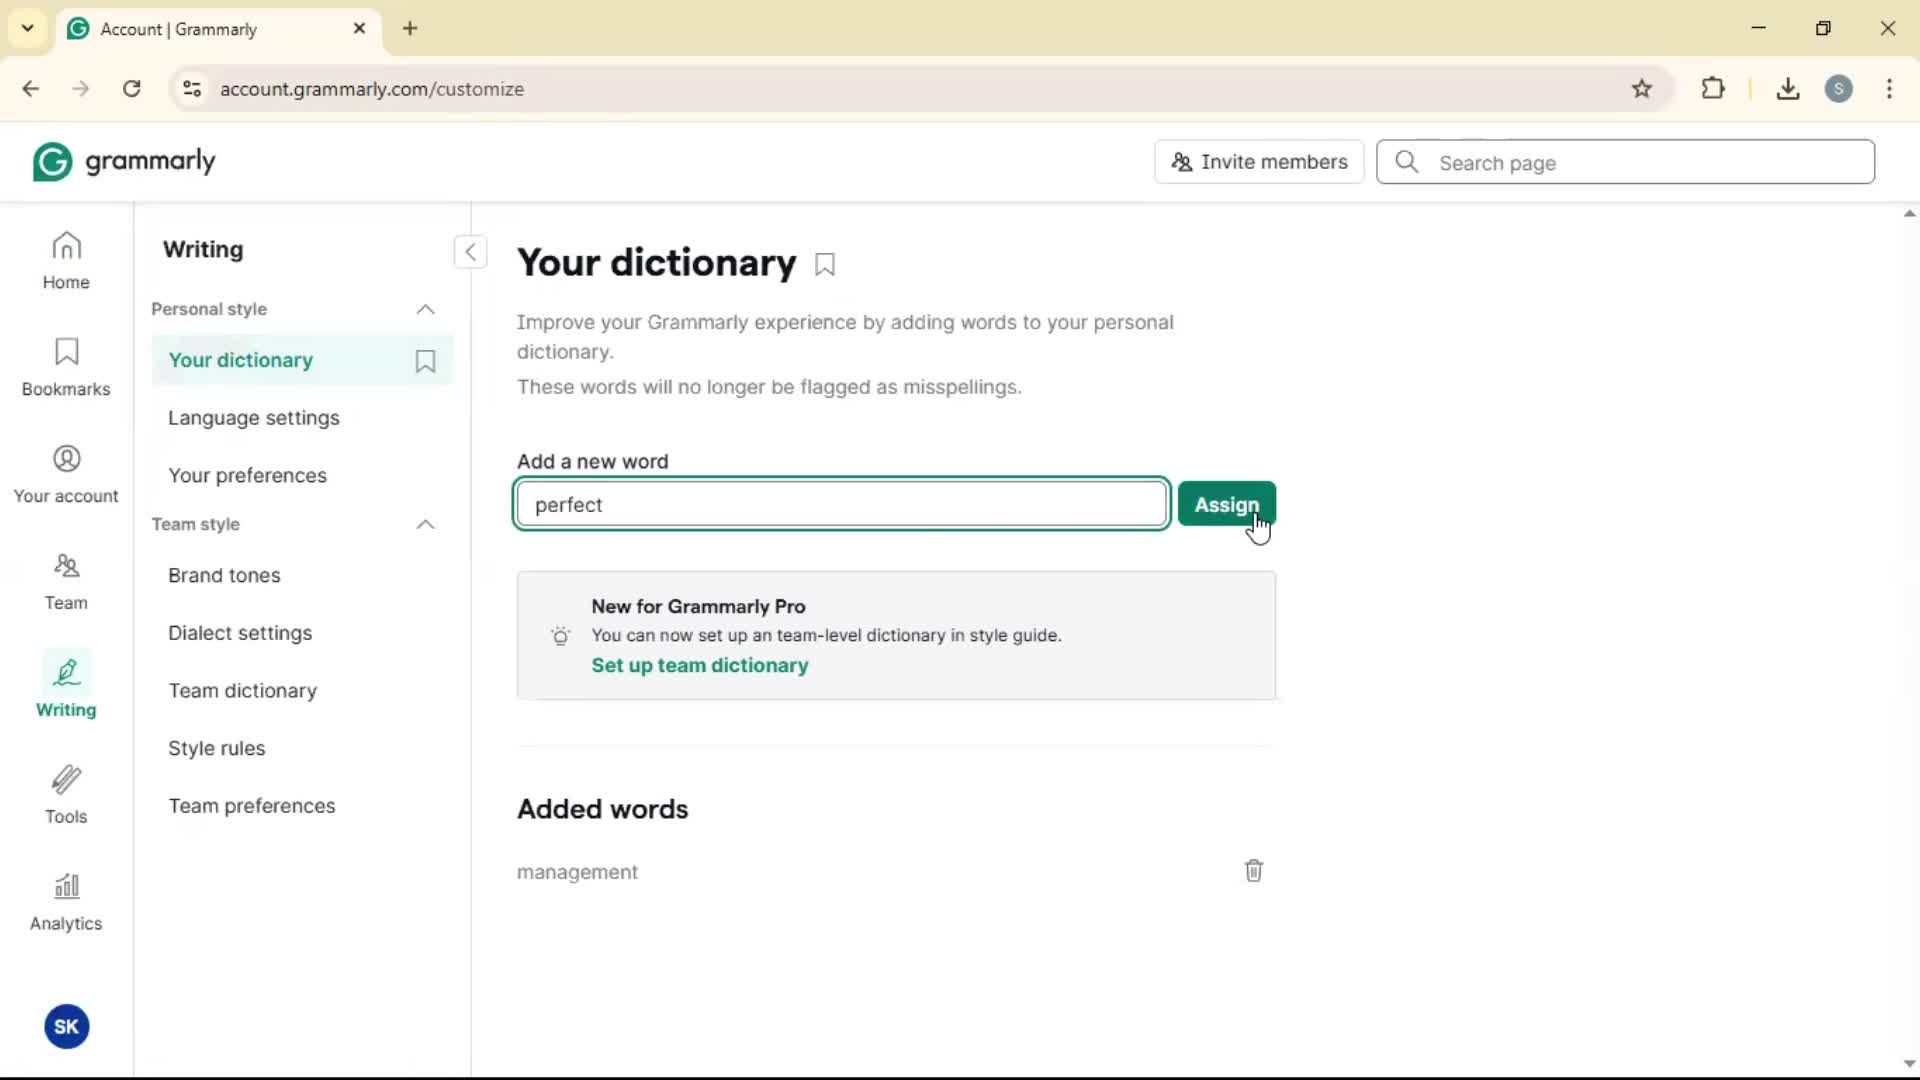
Task: Toggle bookmark on Your dictionary sidebar item
Action: pyautogui.click(x=425, y=361)
